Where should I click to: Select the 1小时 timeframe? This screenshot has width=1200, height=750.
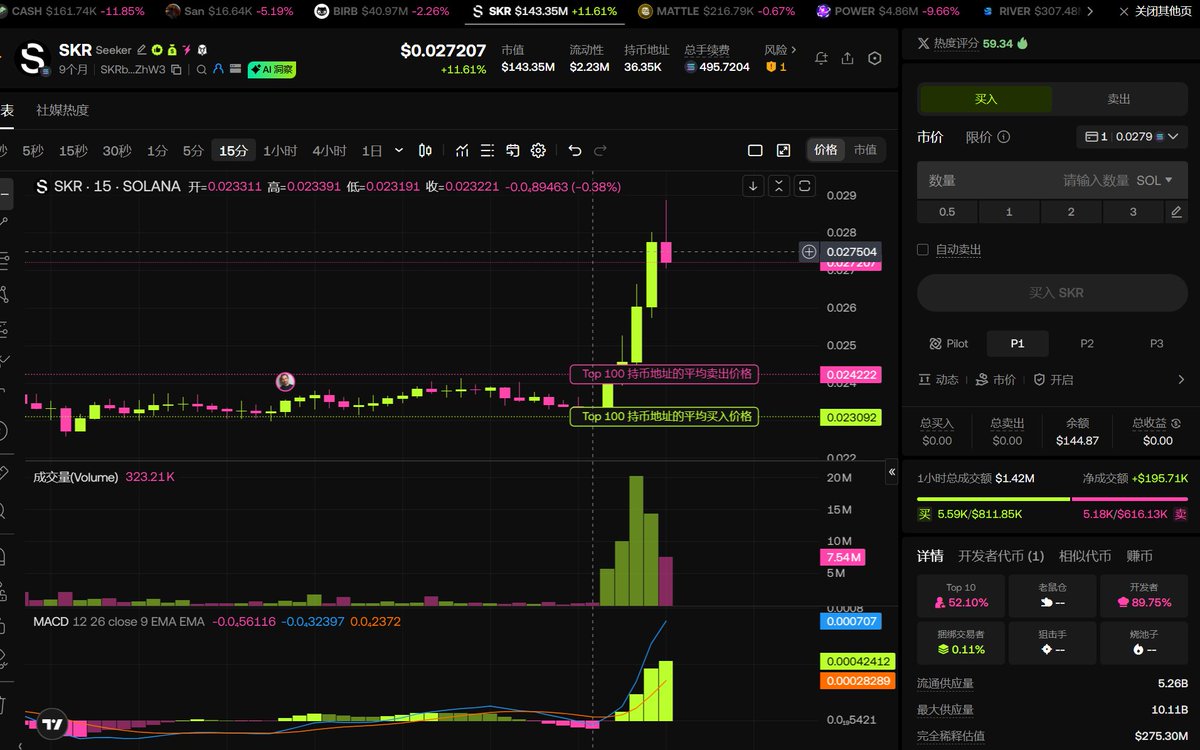pos(280,151)
